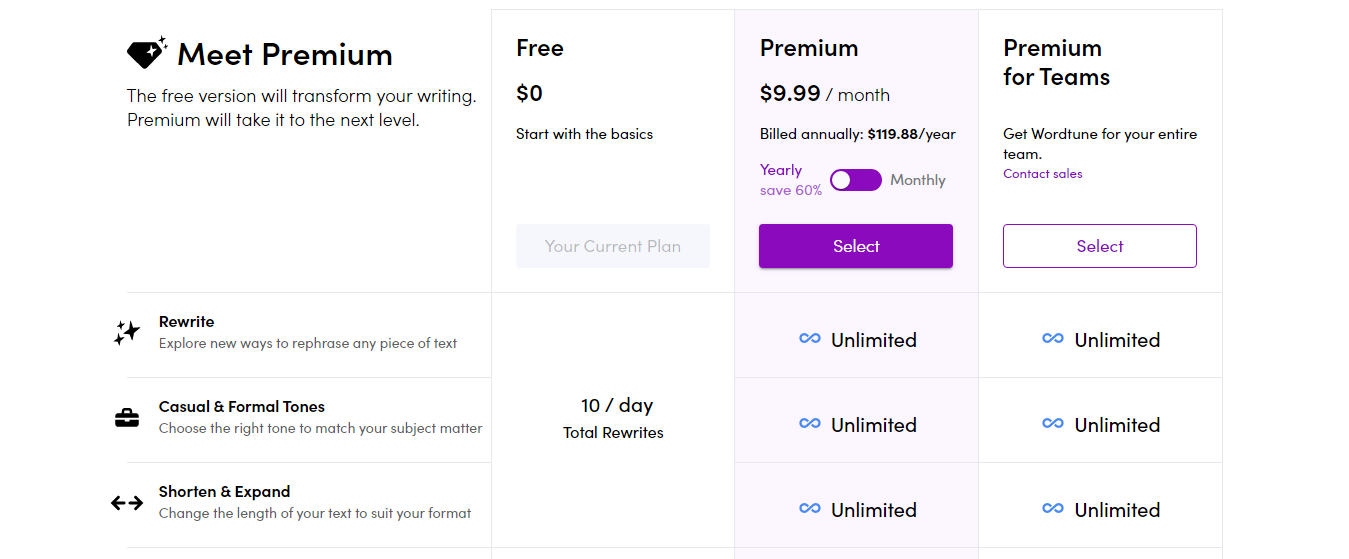Select the Premium for Teams plan button
This screenshot has height=559, width=1349.
click(x=1100, y=246)
